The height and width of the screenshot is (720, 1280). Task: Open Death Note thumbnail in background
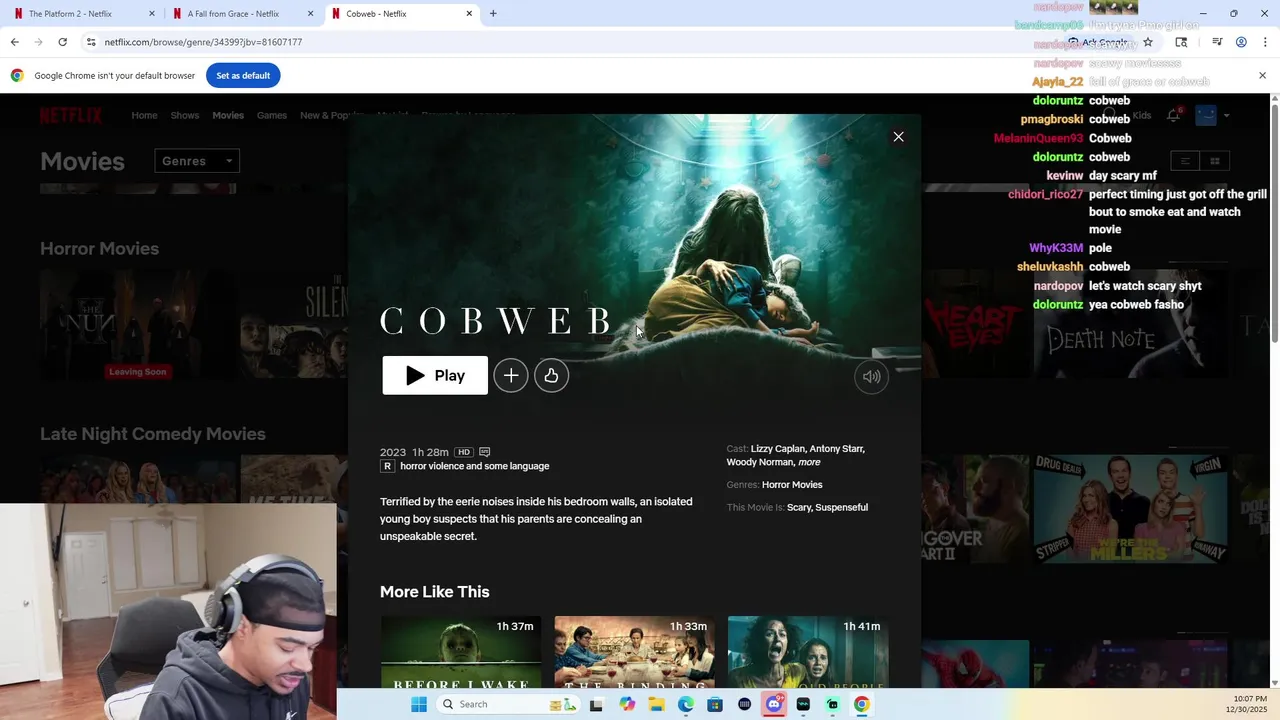click(1132, 325)
